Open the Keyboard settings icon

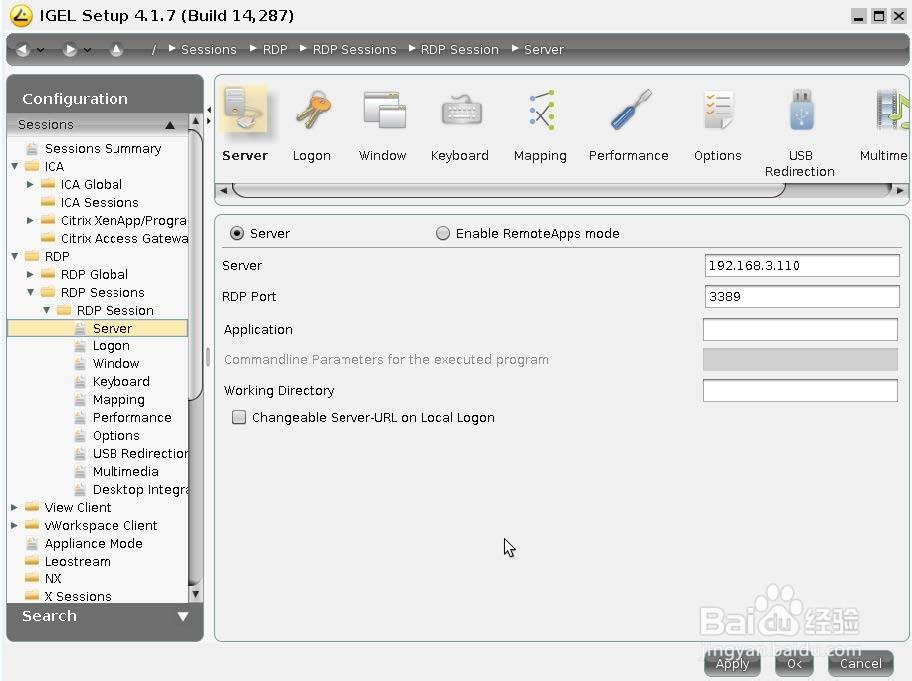pyautogui.click(x=461, y=110)
